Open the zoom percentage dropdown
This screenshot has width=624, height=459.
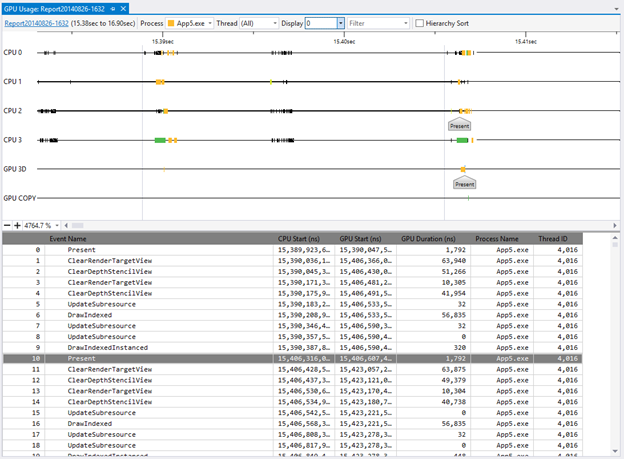57,225
